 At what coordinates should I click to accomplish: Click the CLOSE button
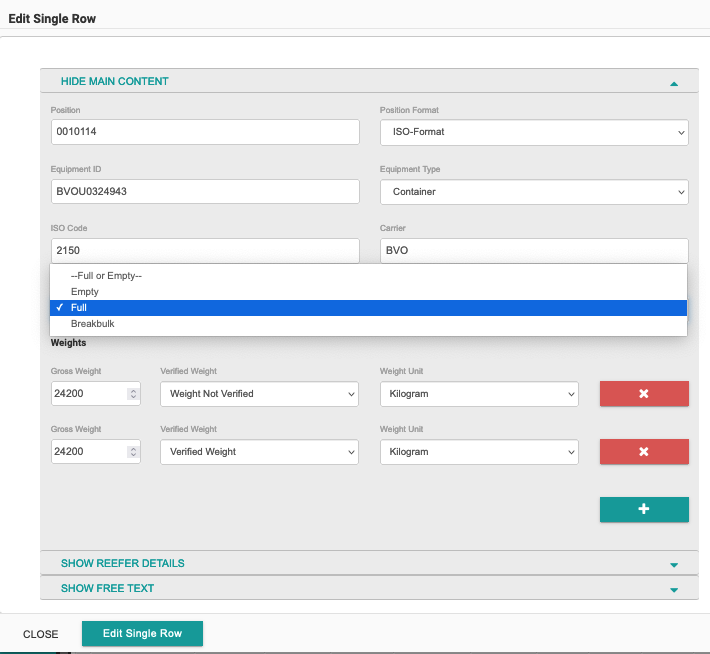pyautogui.click(x=41, y=634)
